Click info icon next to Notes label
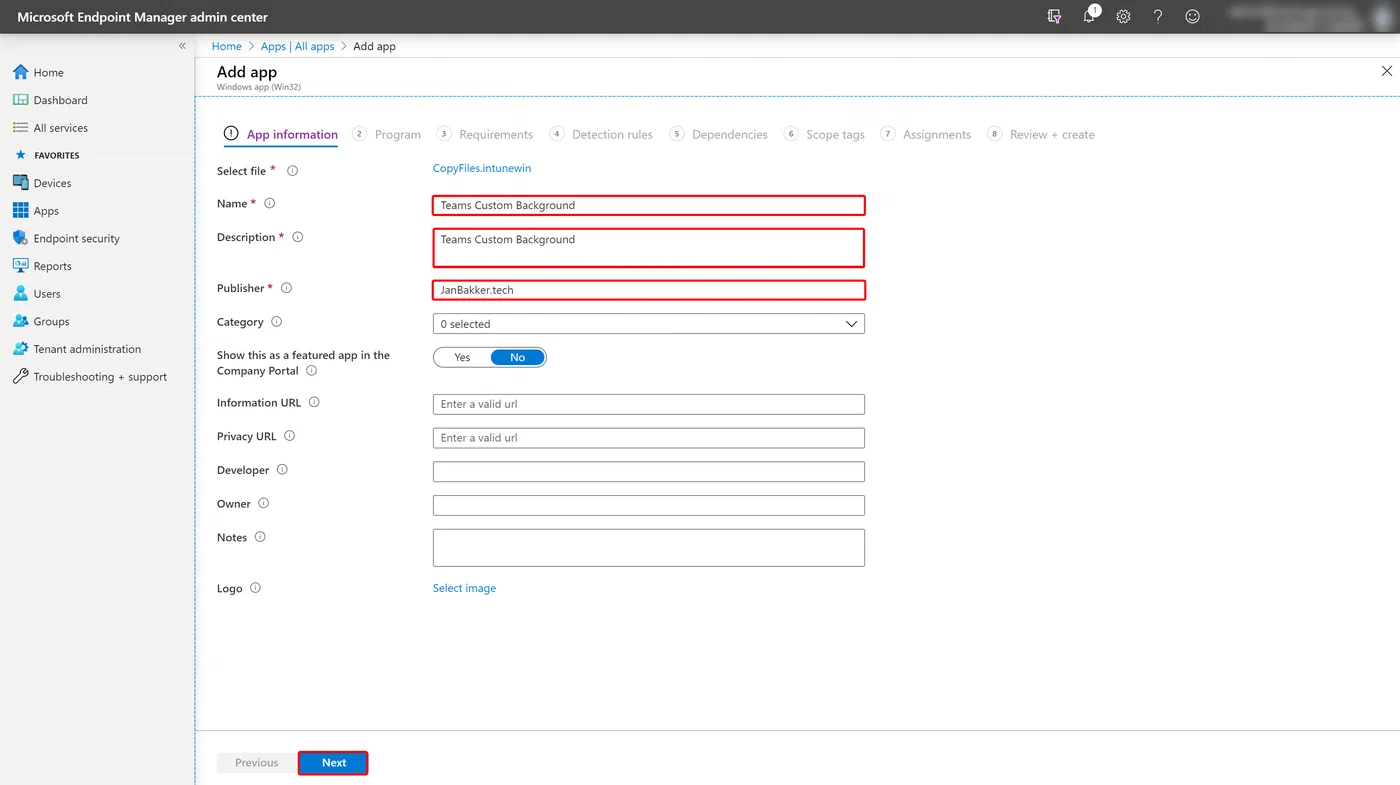Image resolution: width=1400 pixels, height=785 pixels. tap(260, 537)
